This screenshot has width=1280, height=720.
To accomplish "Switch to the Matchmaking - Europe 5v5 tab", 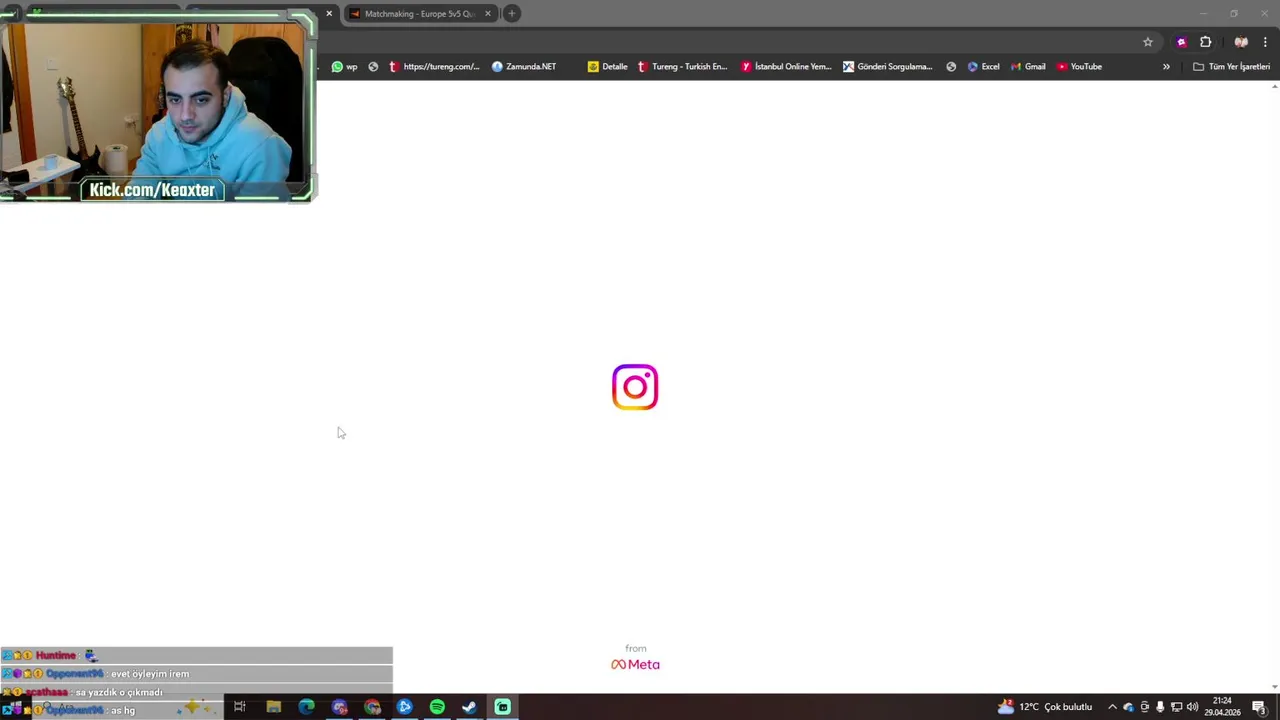I will click(x=418, y=14).
